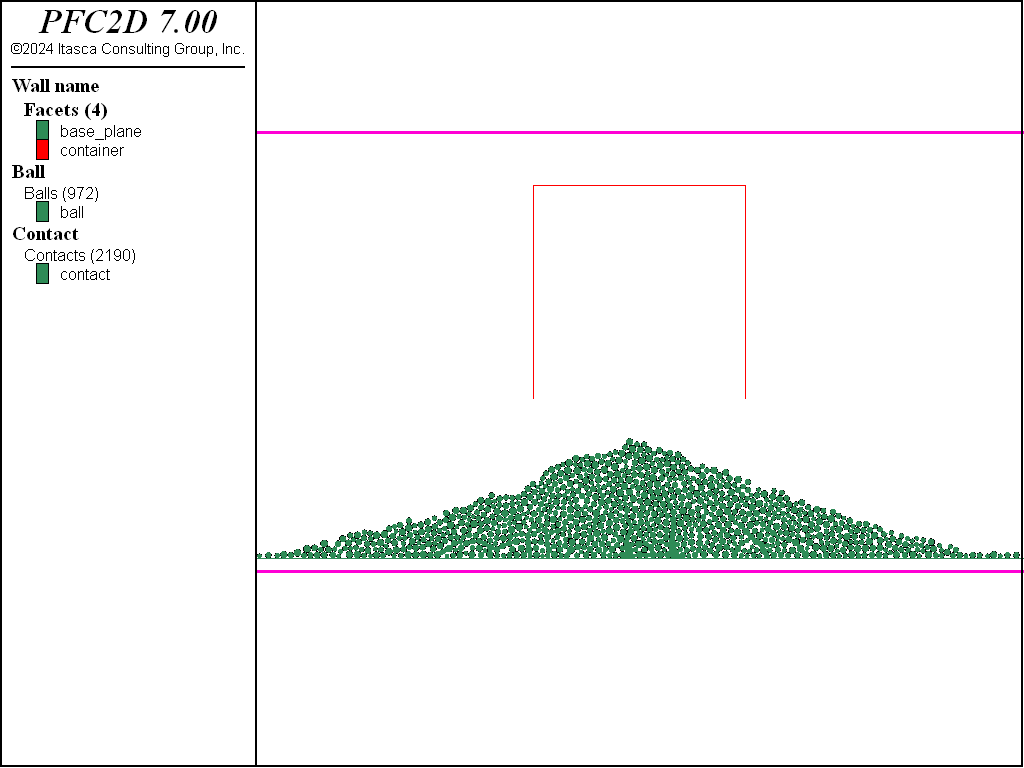Click the 'base_plane' label
The width and height of the screenshot is (1024, 768).
(x=101, y=131)
